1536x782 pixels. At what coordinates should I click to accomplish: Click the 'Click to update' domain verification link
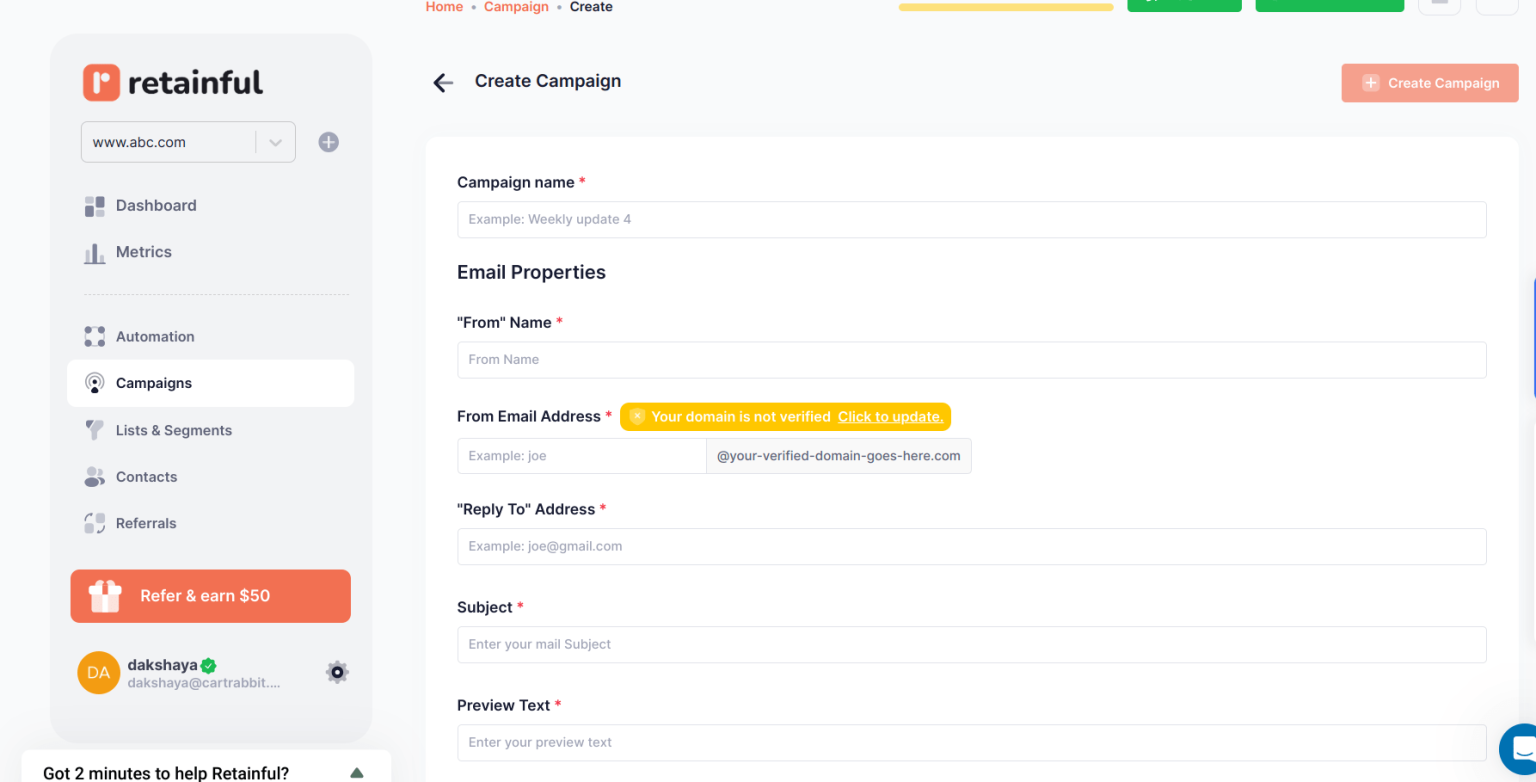coord(890,417)
